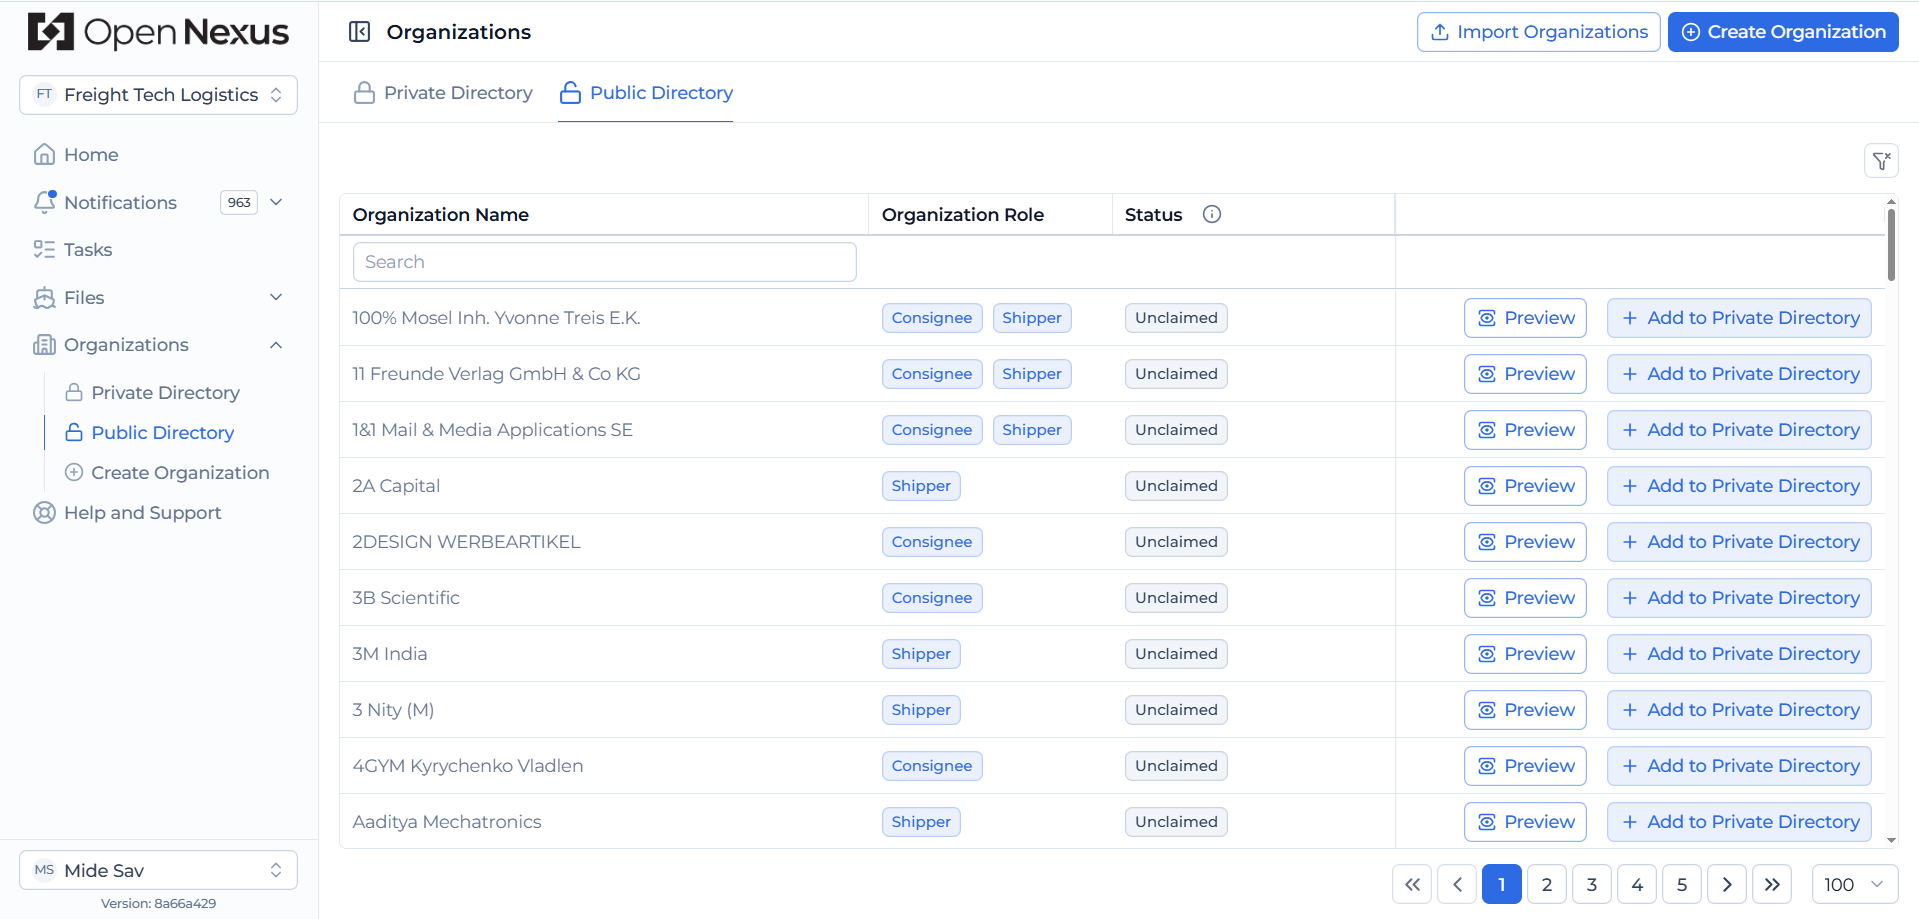Click the Home sidebar icon
This screenshot has height=919, width=1919.
44,154
